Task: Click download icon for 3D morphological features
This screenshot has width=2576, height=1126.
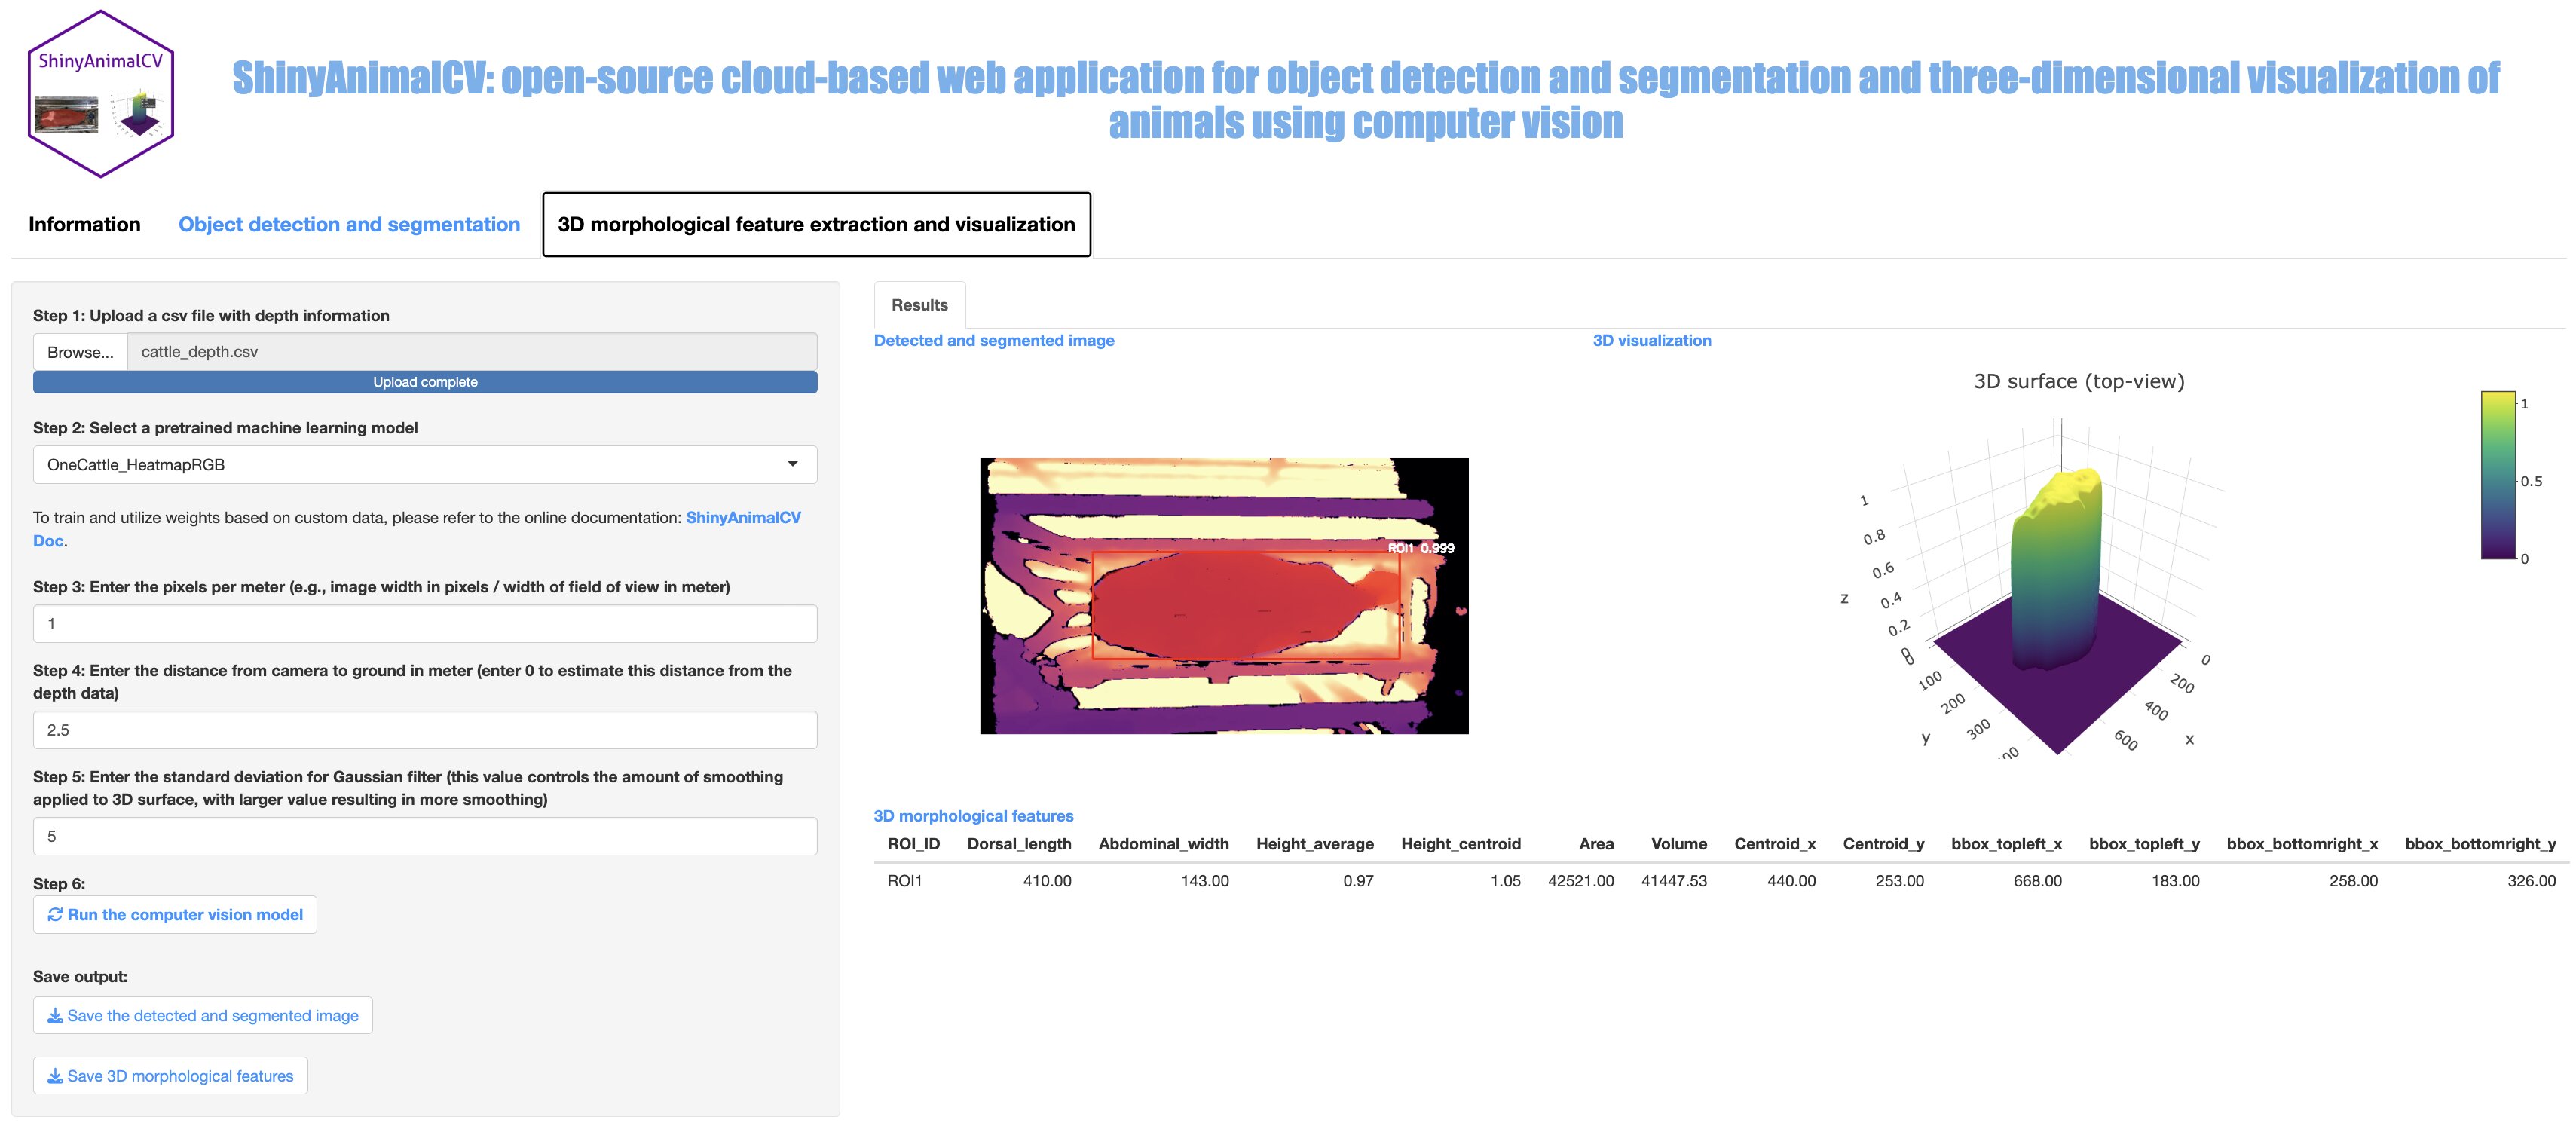Action: click(56, 1077)
